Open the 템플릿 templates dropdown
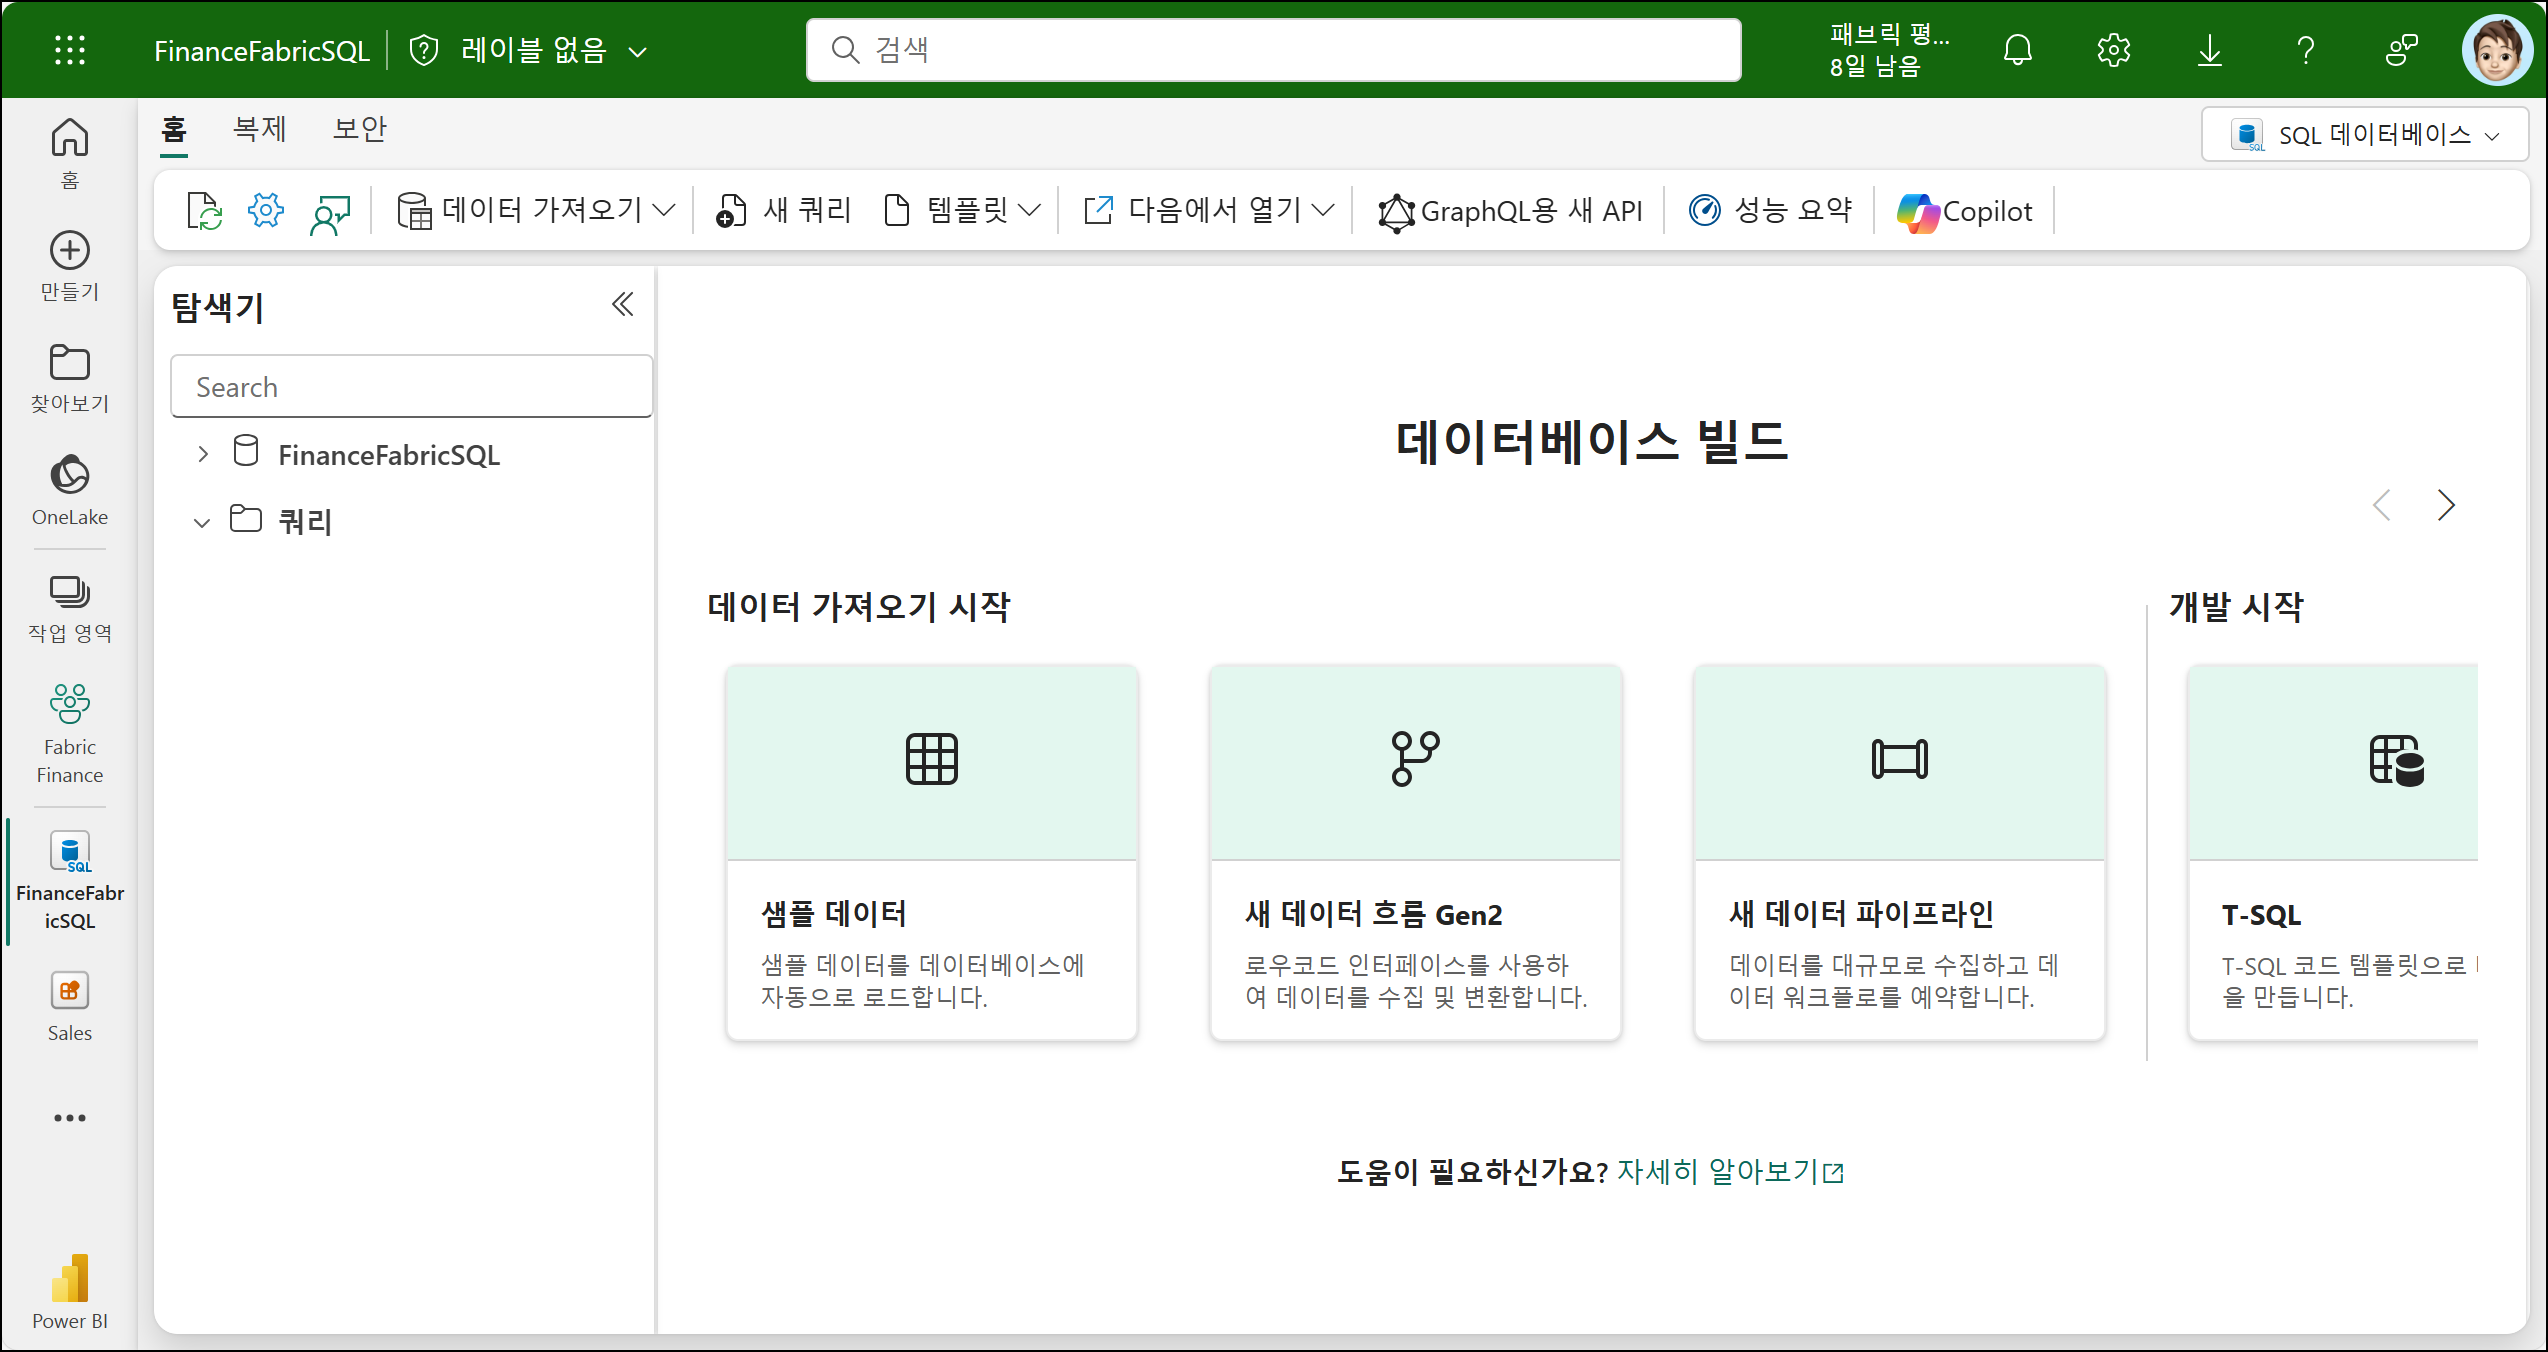The height and width of the screenshot is (1352, 2548). (963, 211)
